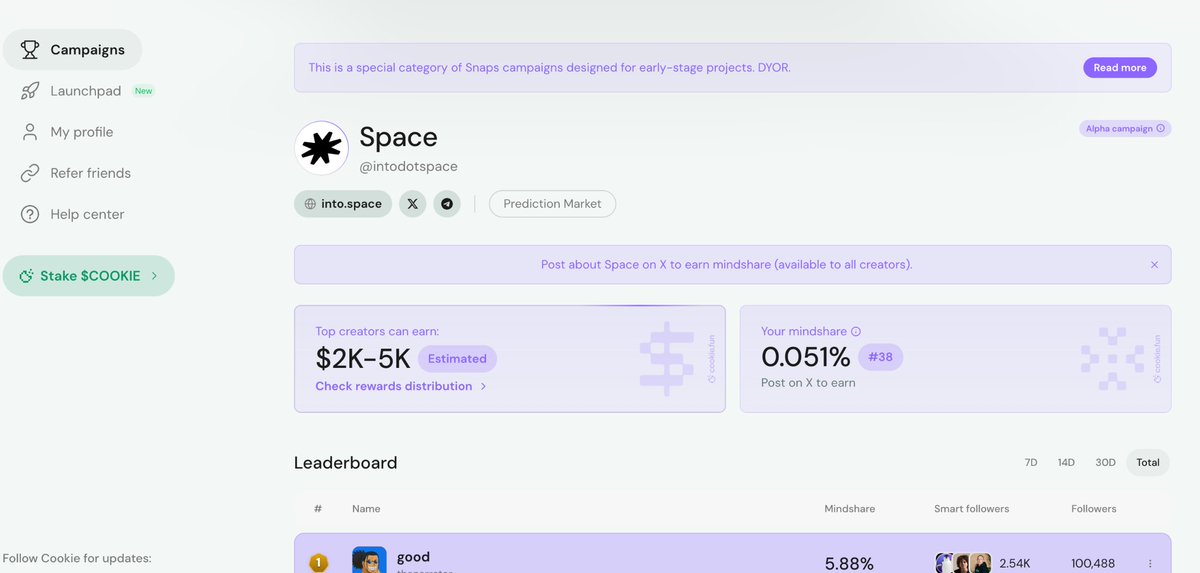Click the Prediction Market tag

coord(552,204)
